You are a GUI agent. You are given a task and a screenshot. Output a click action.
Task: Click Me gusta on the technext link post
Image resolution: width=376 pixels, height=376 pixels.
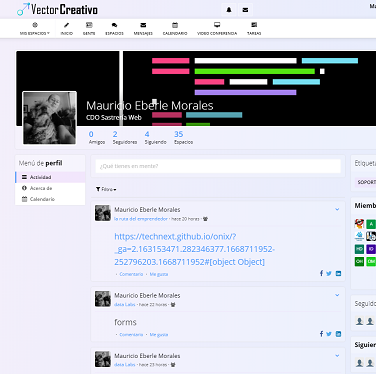pyautogui.click(x=159, y=274)
